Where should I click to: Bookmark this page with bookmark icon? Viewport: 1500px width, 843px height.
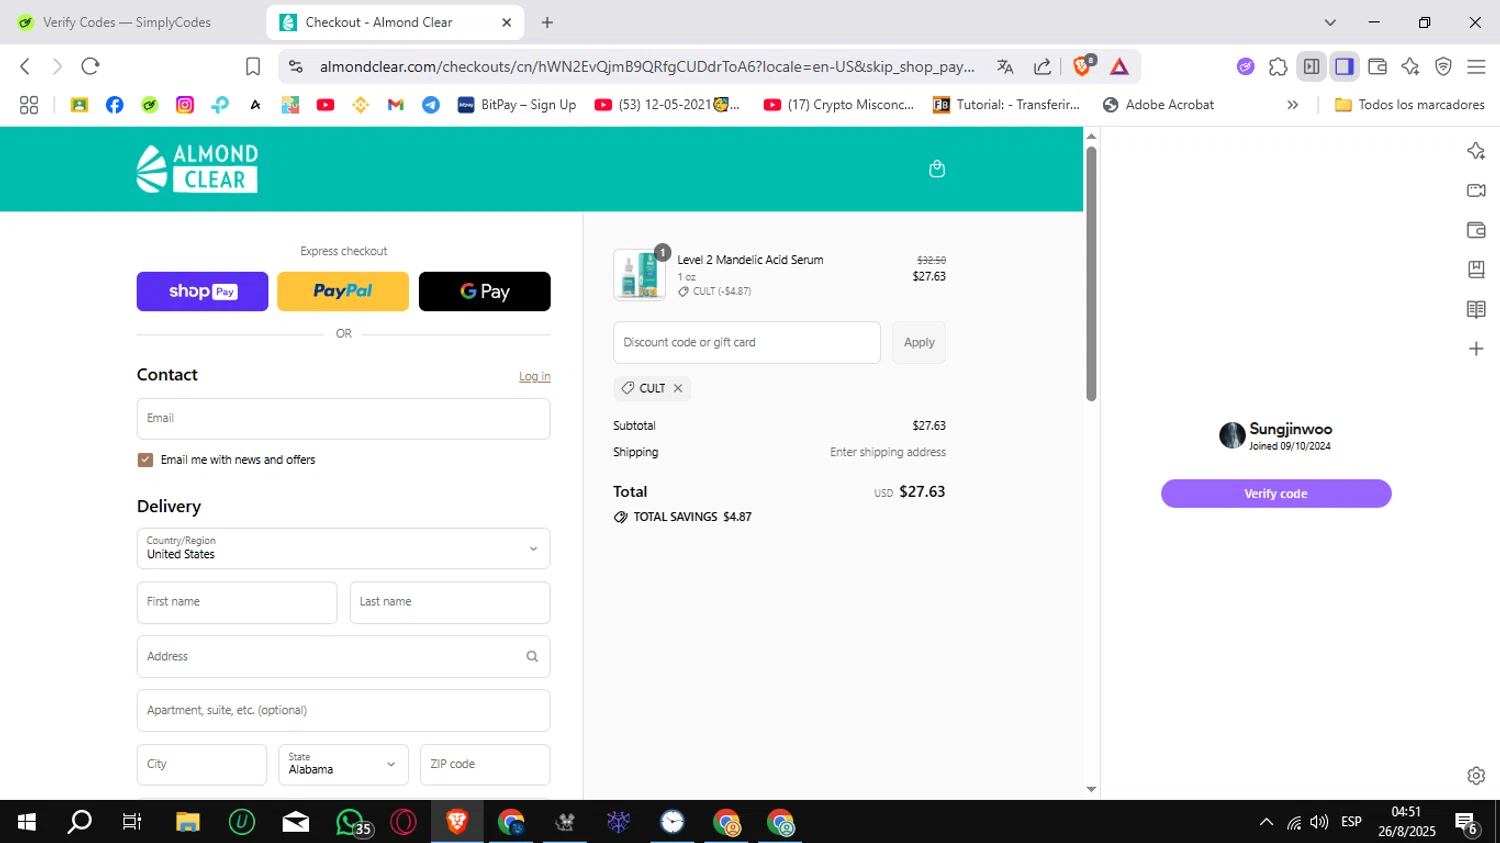pyautogui.click(x=253, y=66)
